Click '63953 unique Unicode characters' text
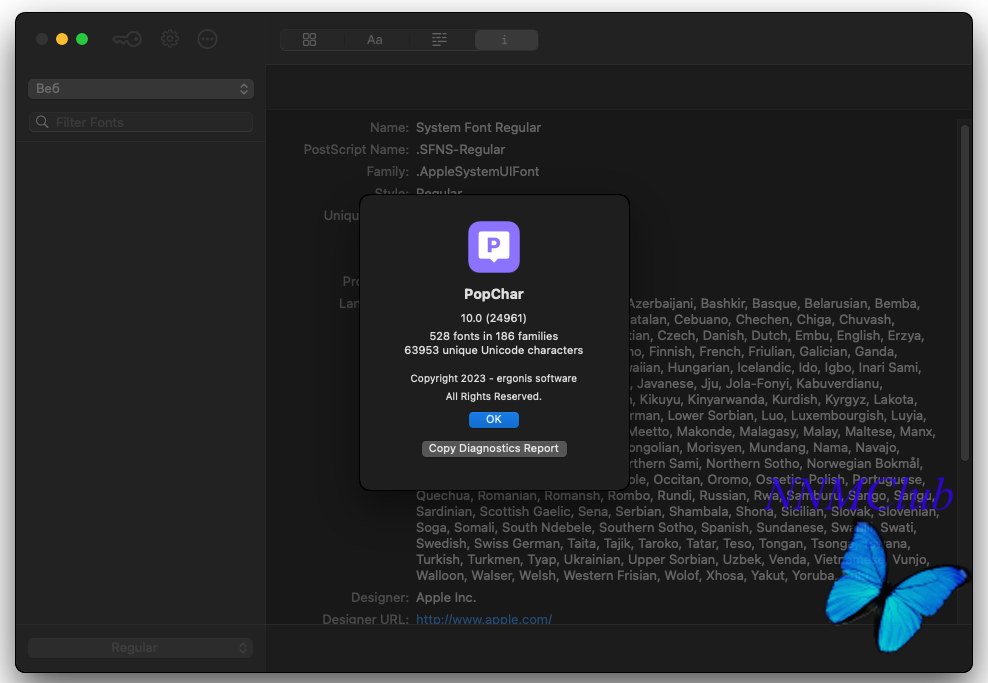The image size is (988, 683). click(x=493, y=350)
